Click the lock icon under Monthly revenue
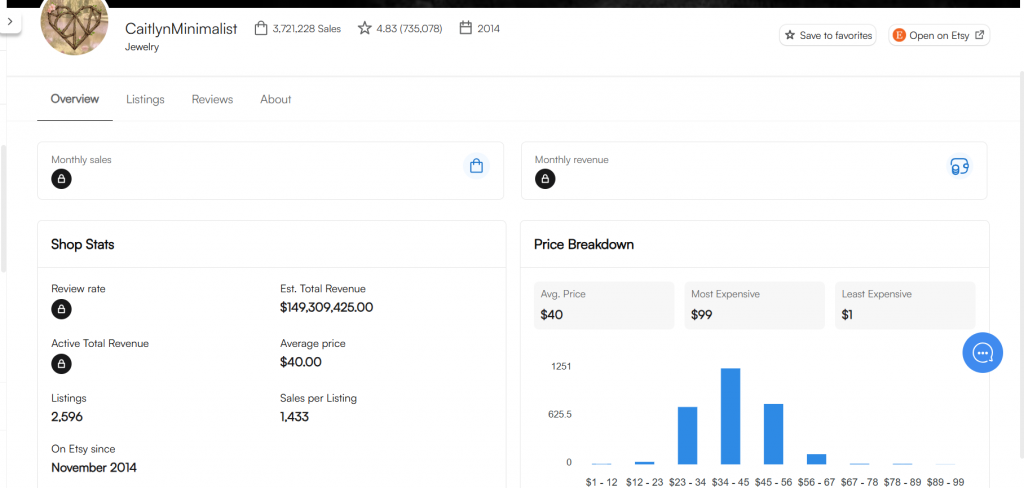The height and width of the screenshot is (488, 1024). pyautogui.click(x=545, y=178)
